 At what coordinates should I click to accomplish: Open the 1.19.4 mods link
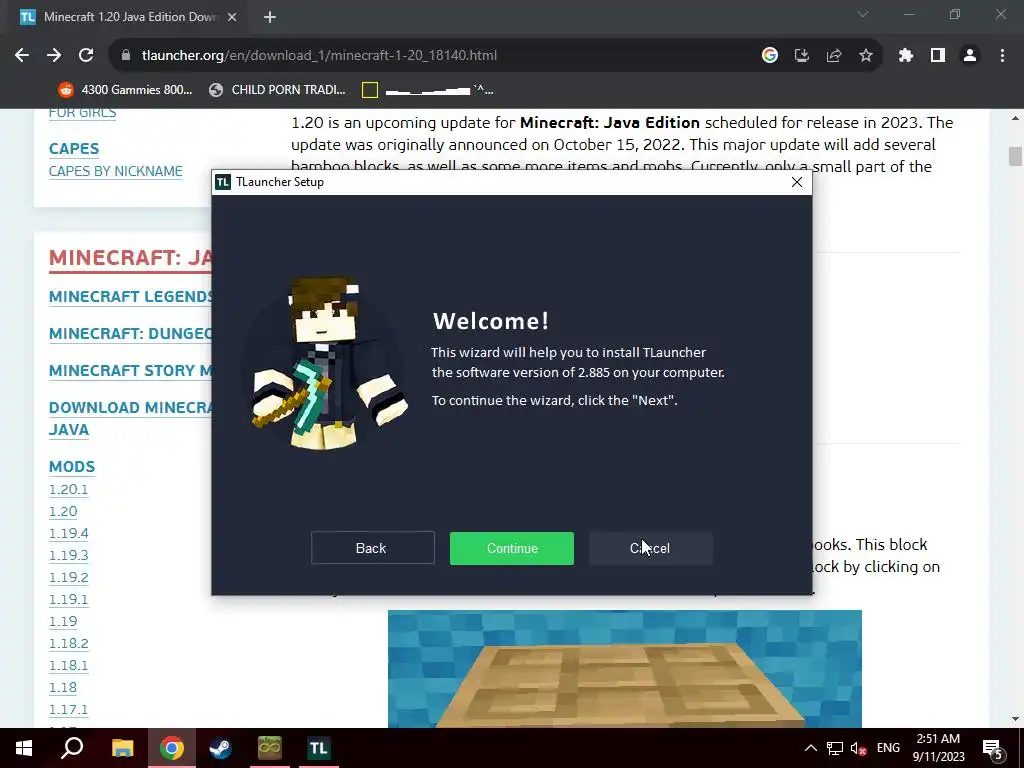69,534
